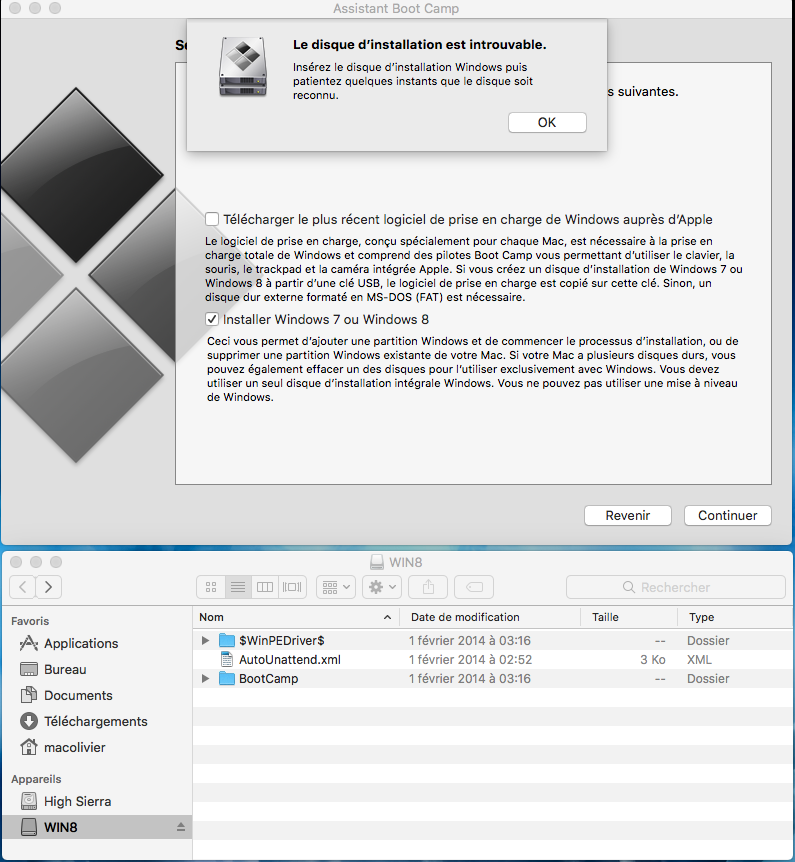Go forward in Finder history
The width and height of the screenshot is (795, 862).
coord(48,587)
